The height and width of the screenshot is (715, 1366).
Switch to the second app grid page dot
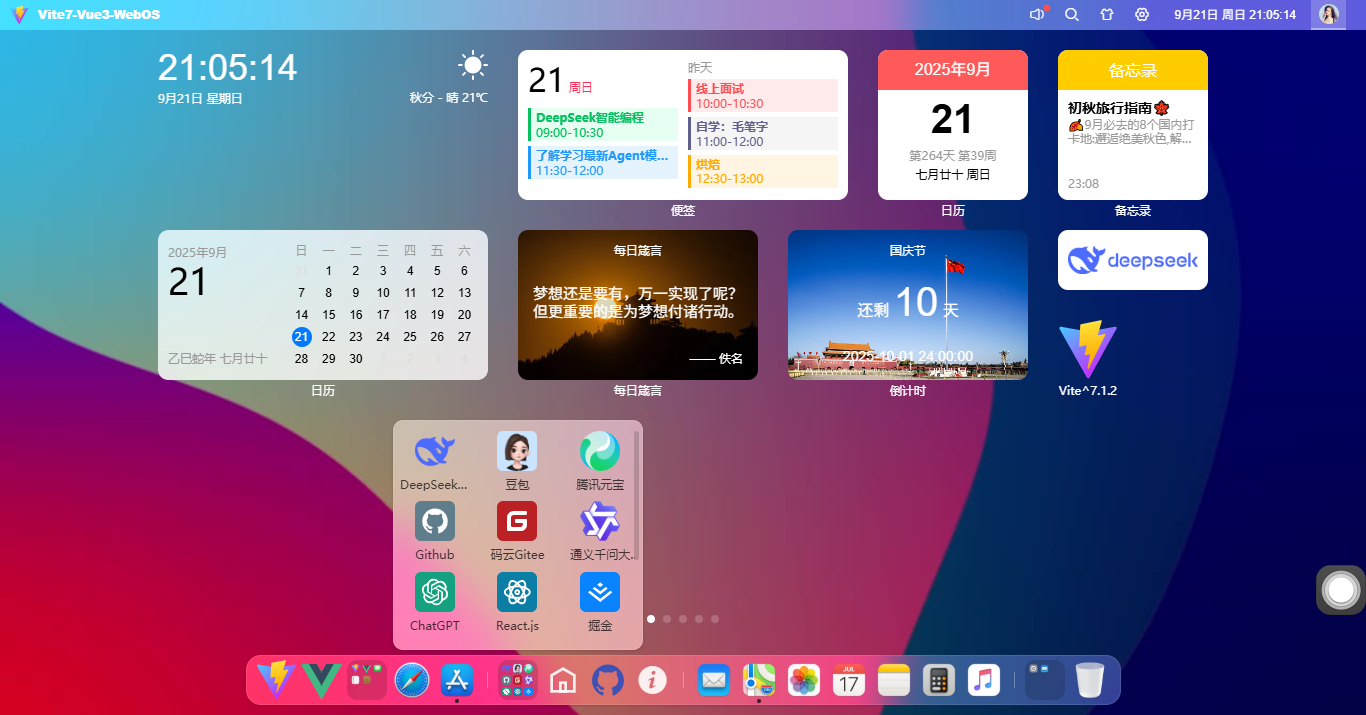(x=667, y=619)
